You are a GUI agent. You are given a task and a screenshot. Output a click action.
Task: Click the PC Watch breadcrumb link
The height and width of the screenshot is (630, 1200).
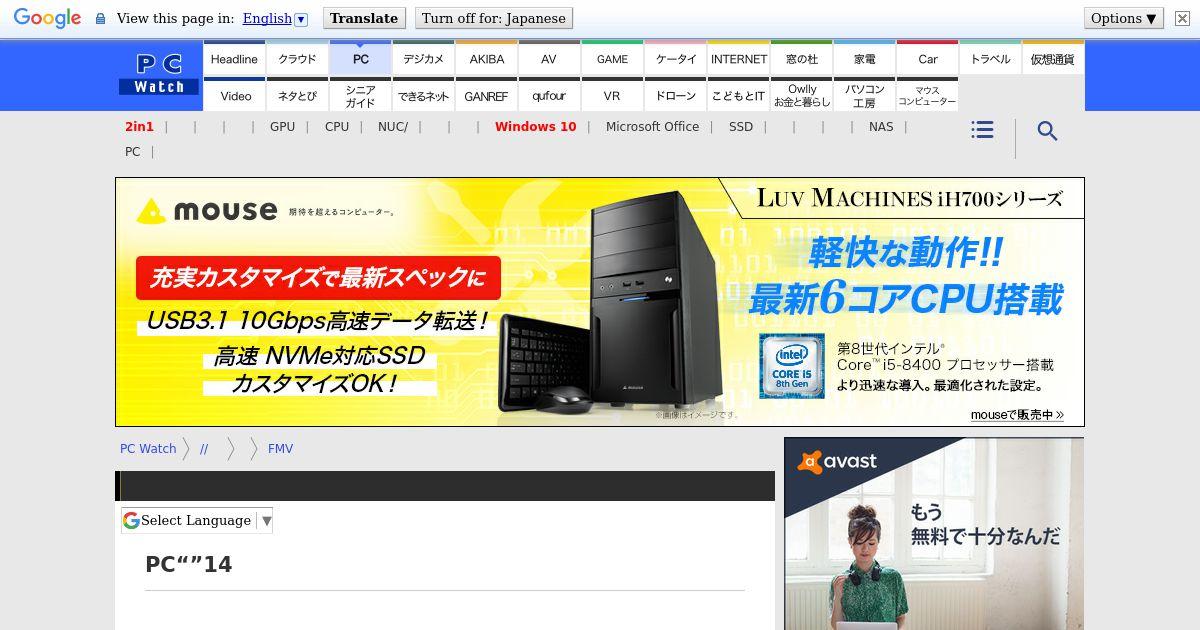point(148,448)
